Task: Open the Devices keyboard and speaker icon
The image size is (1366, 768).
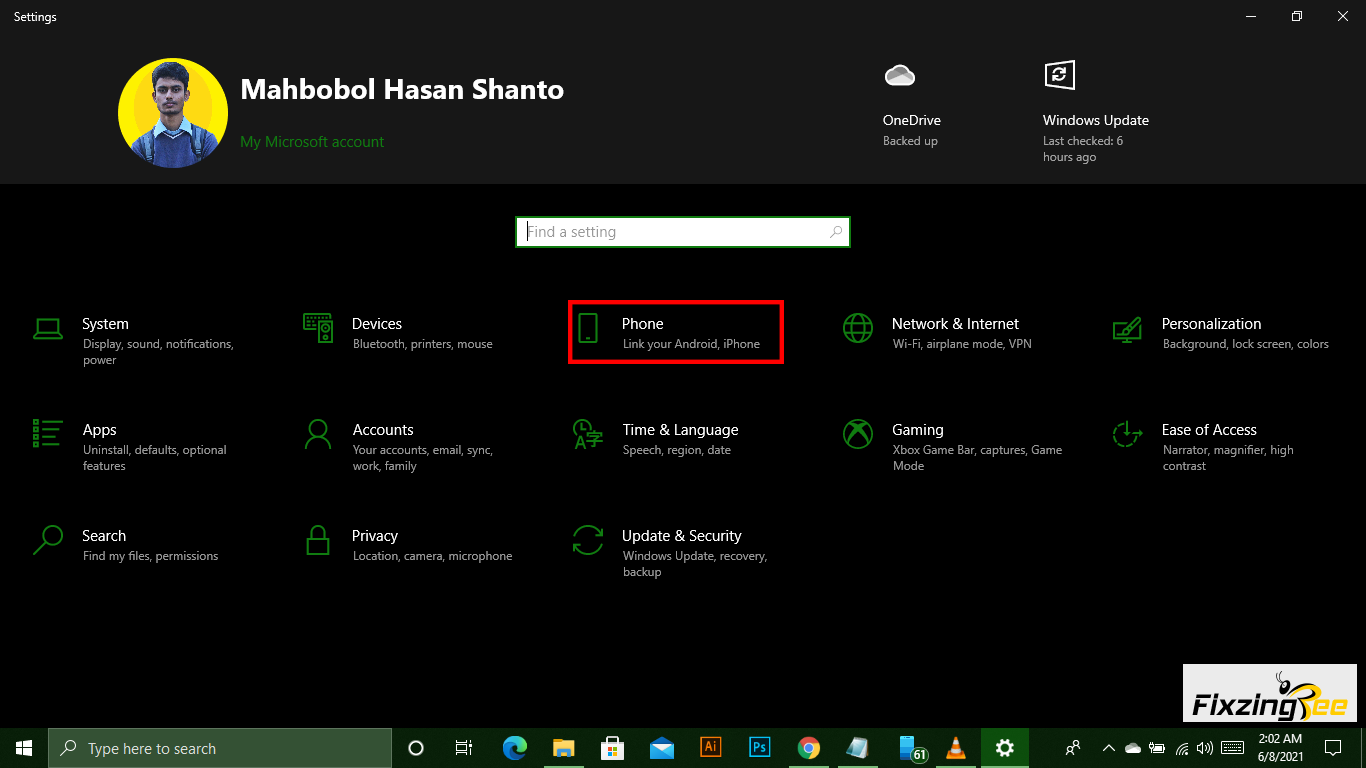Action: (x=318, y=327)
